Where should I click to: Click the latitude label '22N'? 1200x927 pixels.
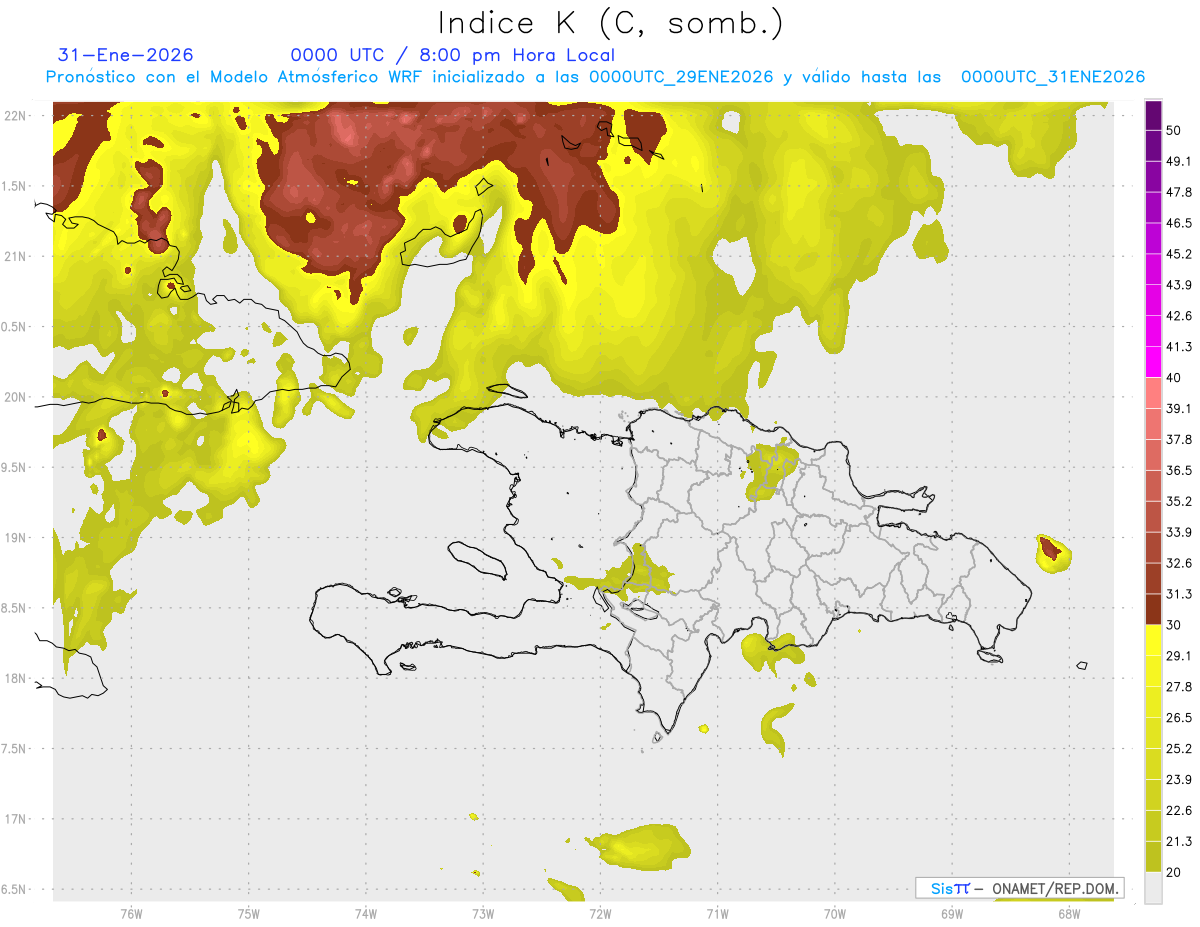tap(16, 116)
